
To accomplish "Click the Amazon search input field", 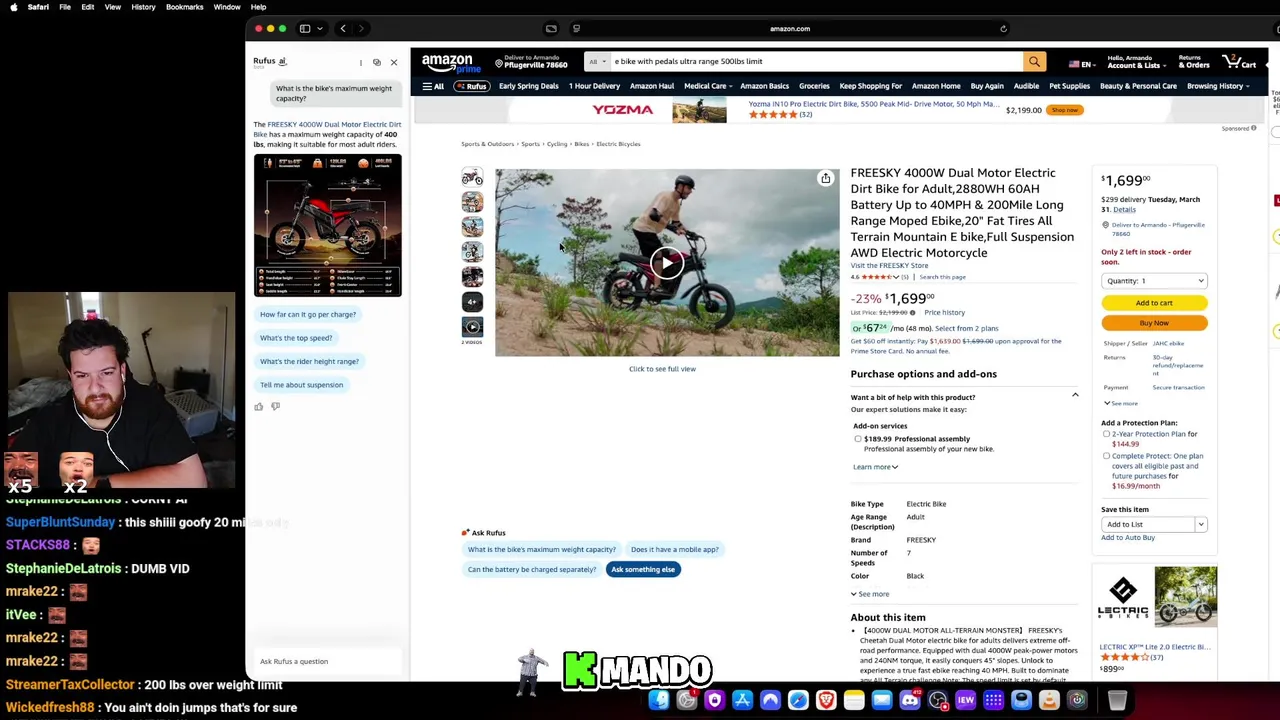I will click(815, 62).
